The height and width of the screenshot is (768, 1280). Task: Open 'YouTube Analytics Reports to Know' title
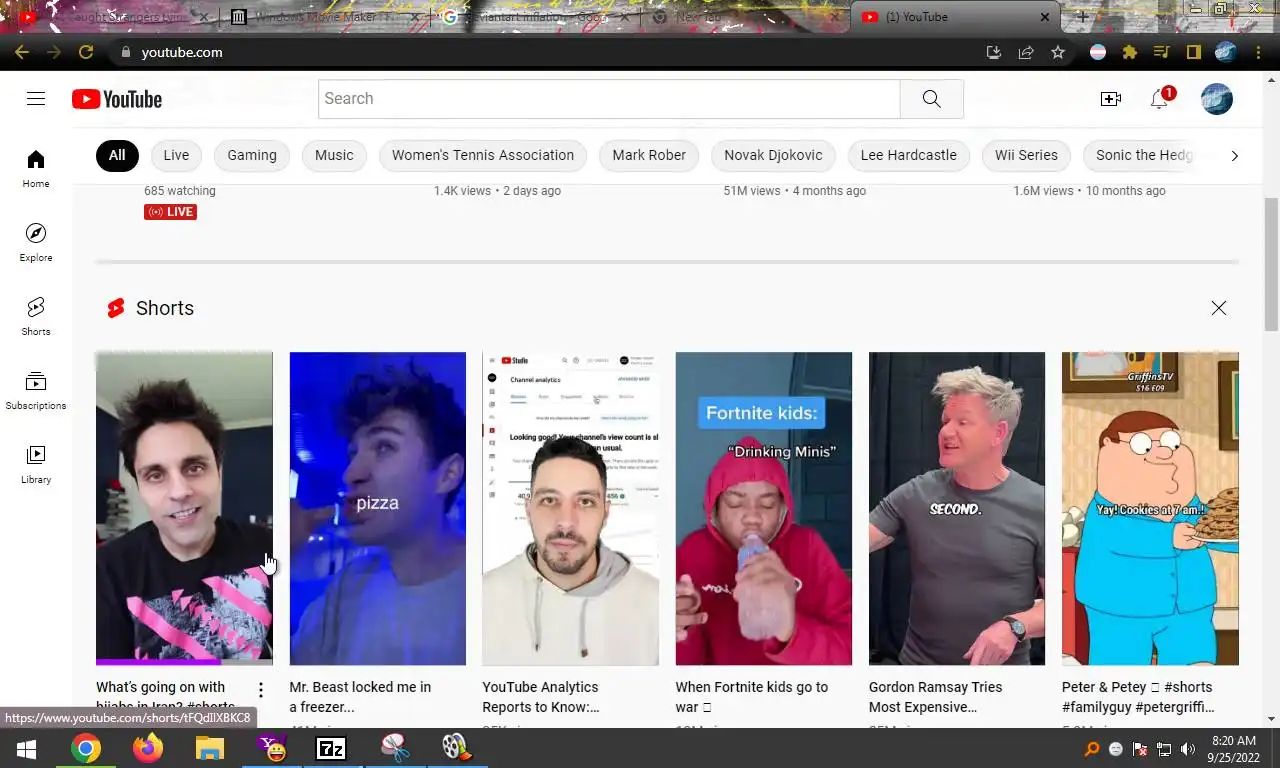tap(541, 697)
